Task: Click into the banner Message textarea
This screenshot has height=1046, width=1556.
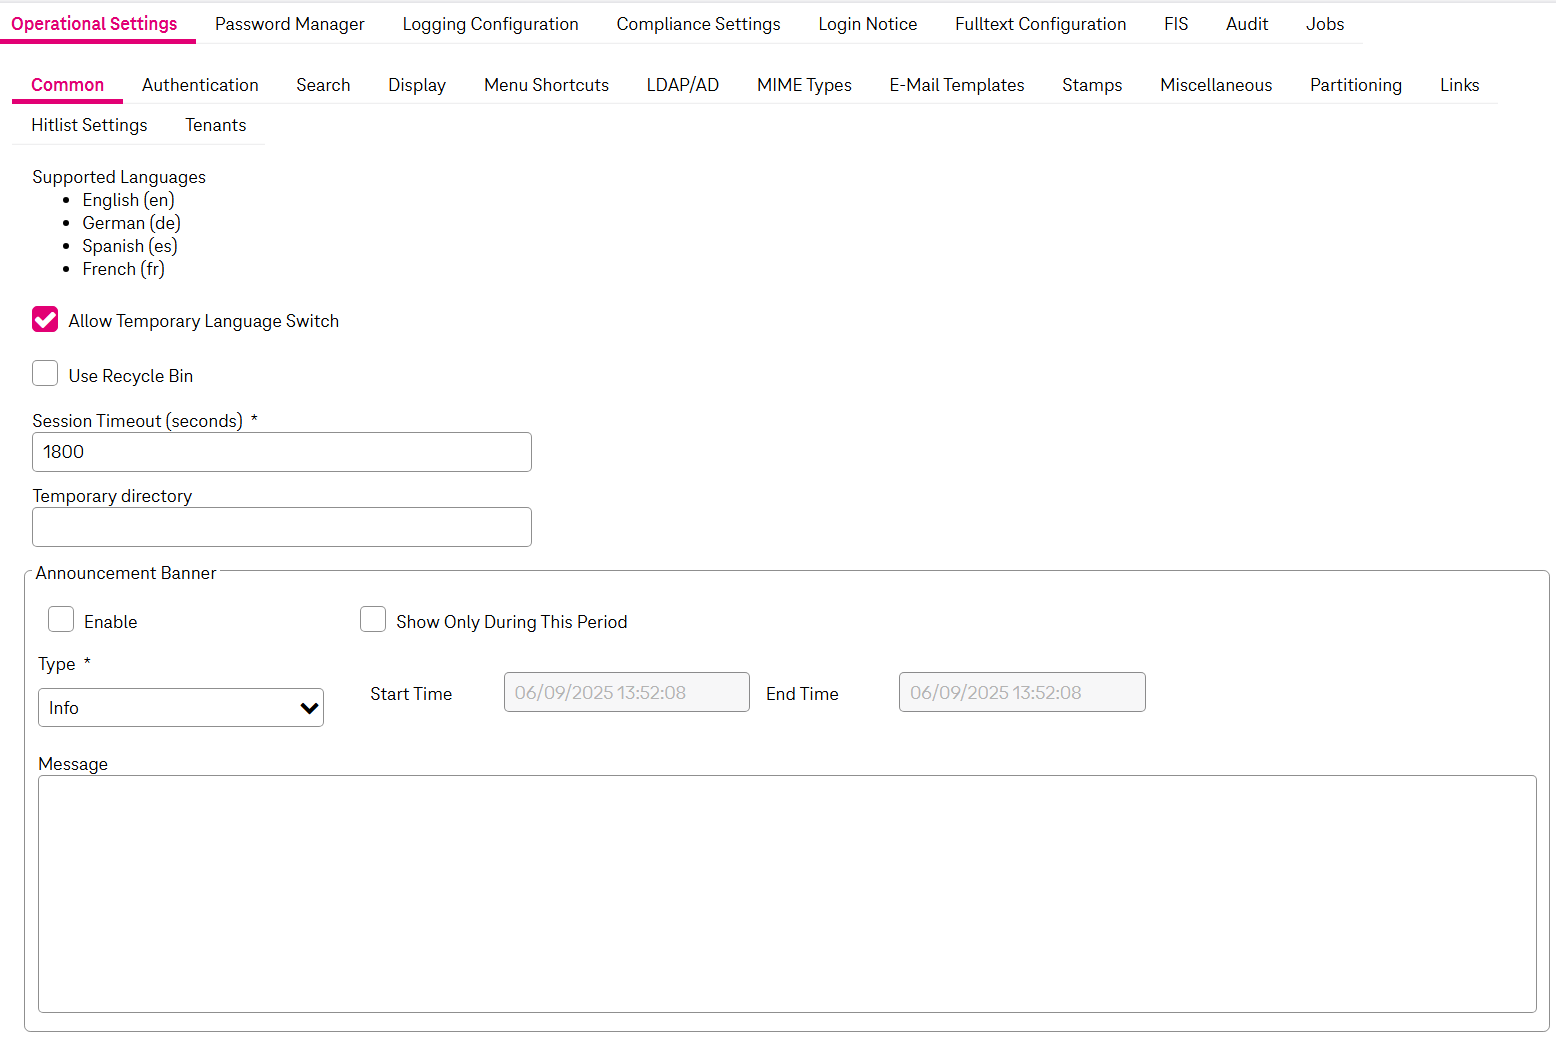Action: click(x=787, y=894)
